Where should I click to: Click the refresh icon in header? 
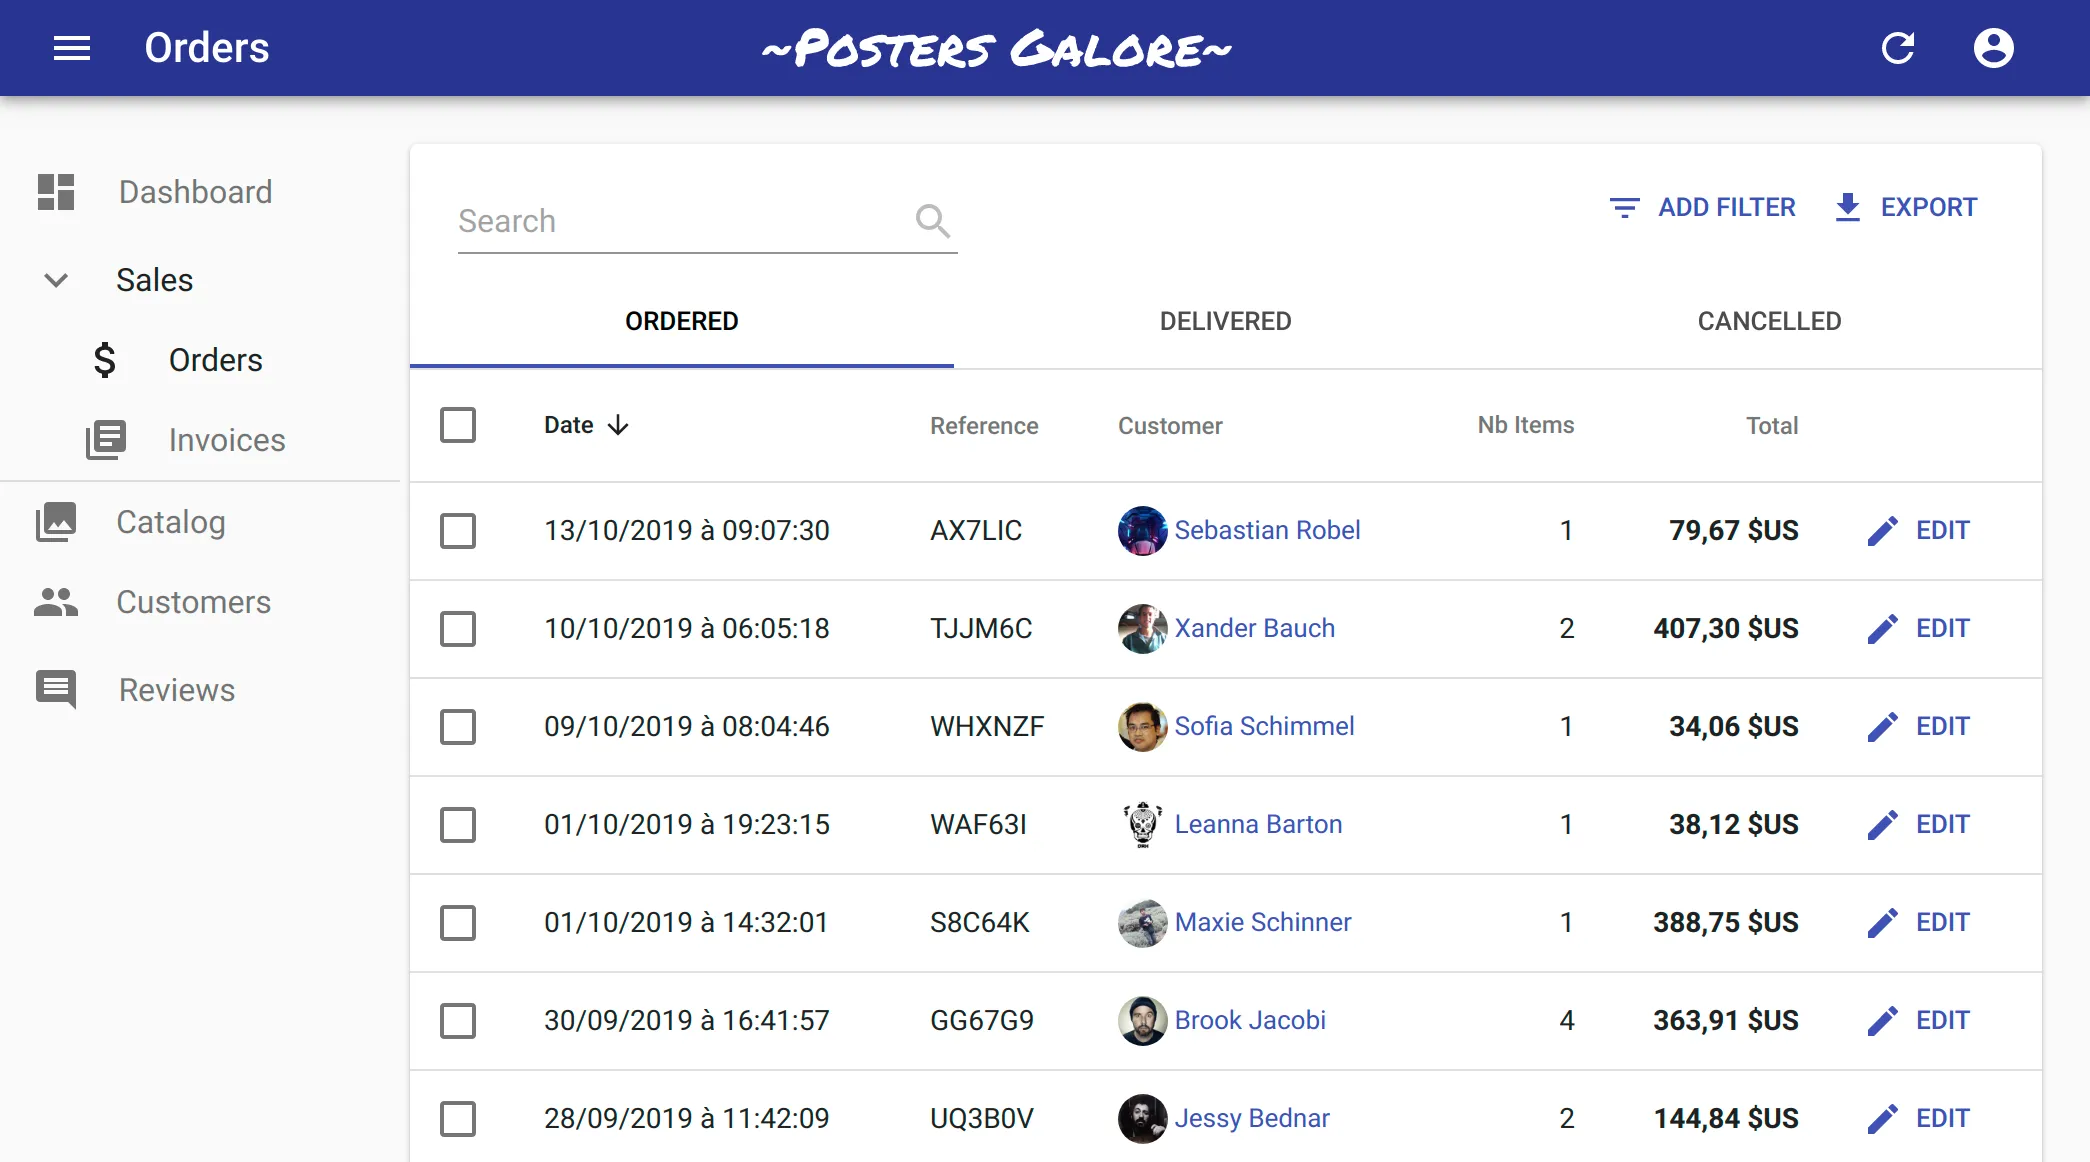coord(1898,48)
